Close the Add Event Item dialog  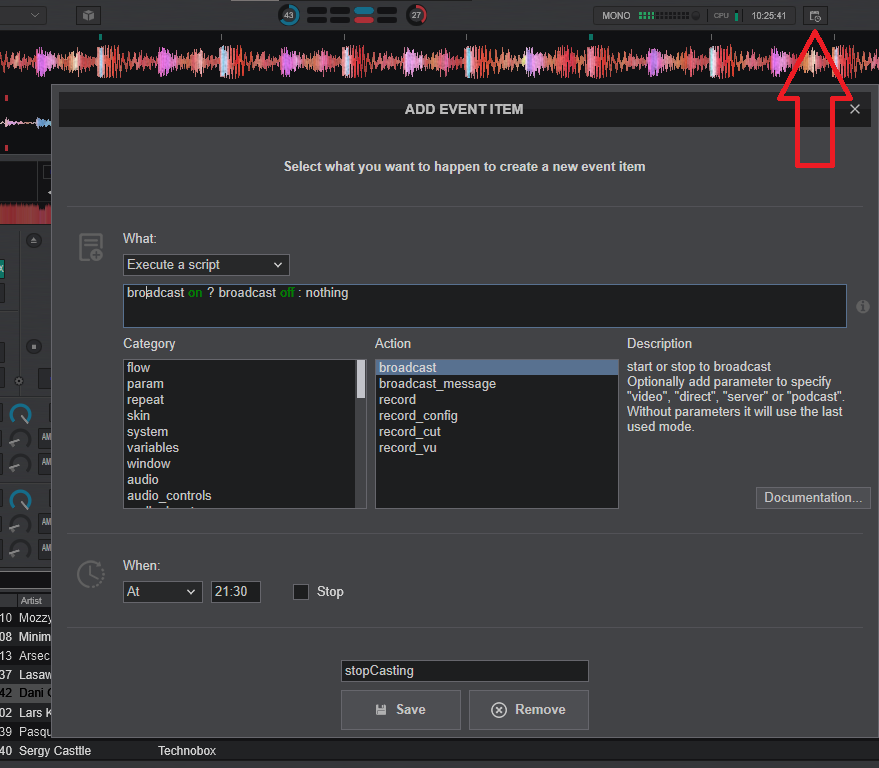pyautogui.click(x=854, y=109)
